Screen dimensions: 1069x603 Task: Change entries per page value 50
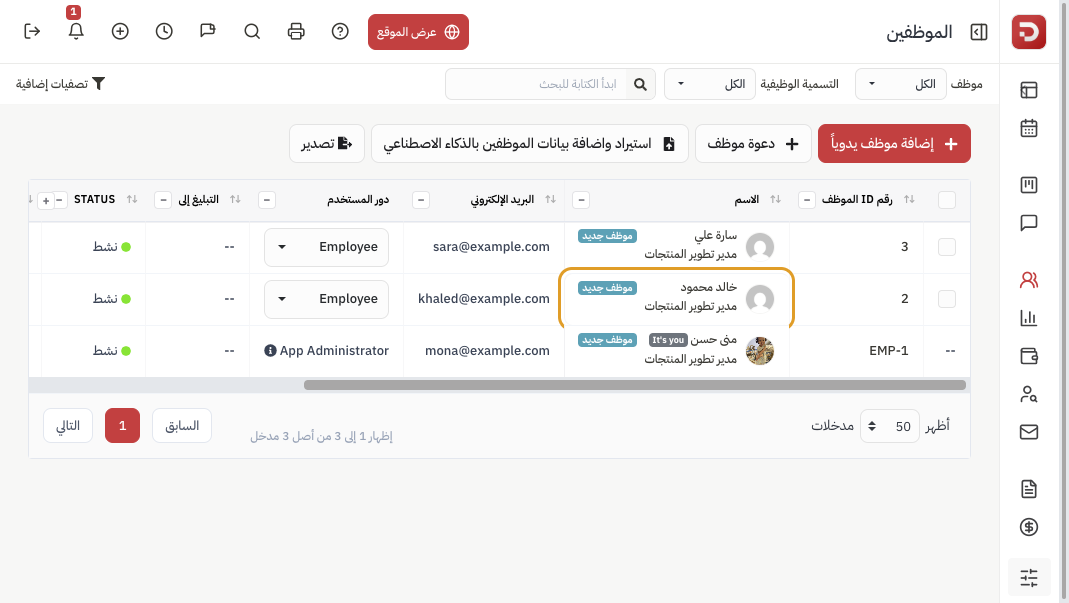coord(890,426)
